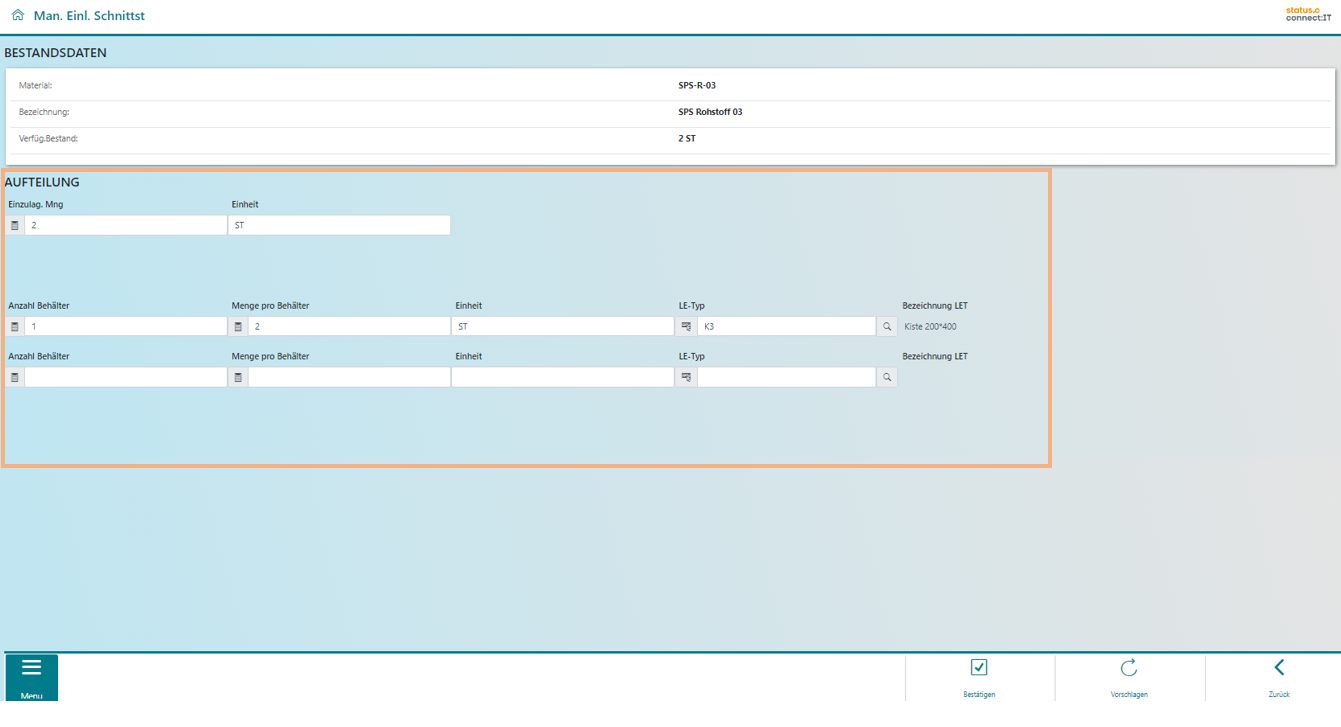This screenshot has height=727, width=1341.
Task: Click magnifier icon beside empty LE-Typ field
Action: [887, 378]
